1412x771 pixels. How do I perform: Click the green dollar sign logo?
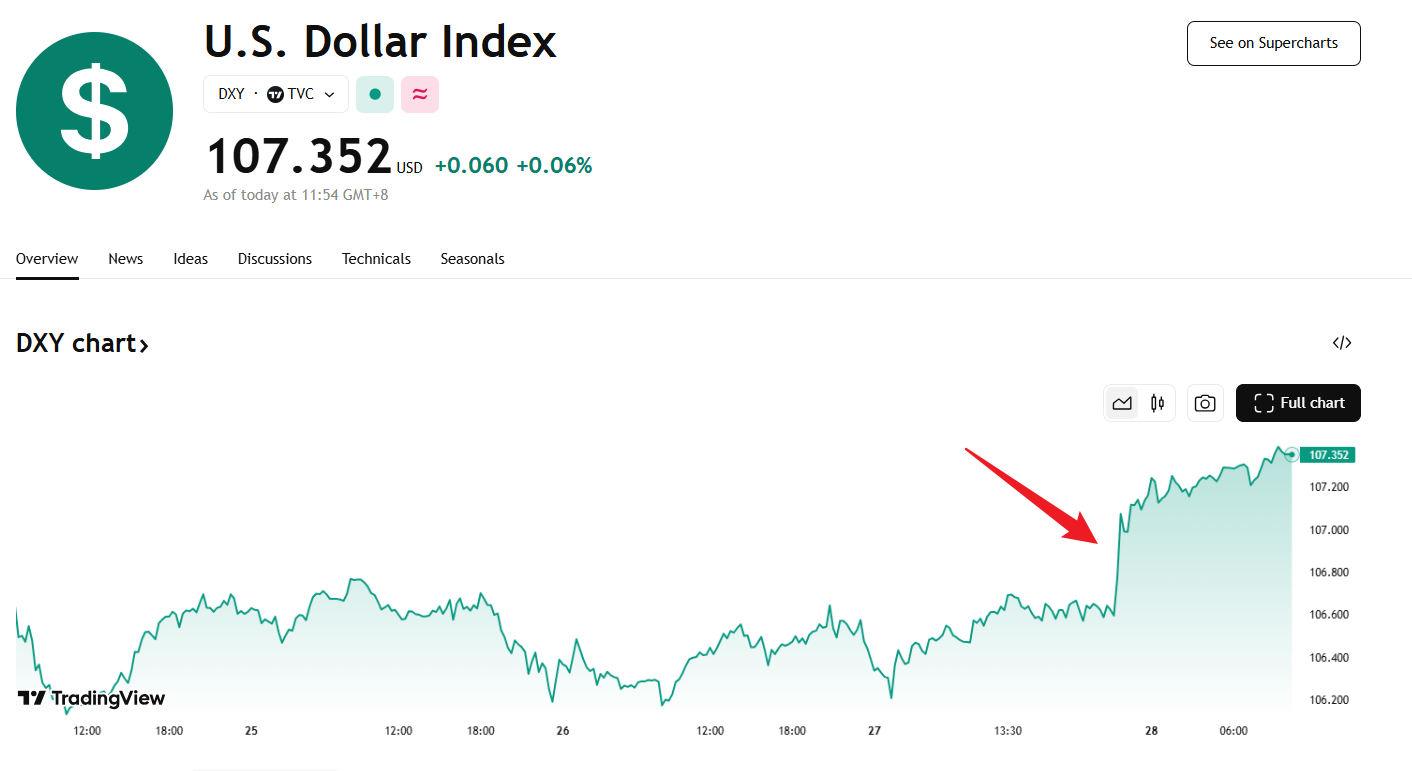[x=94, y=111]
